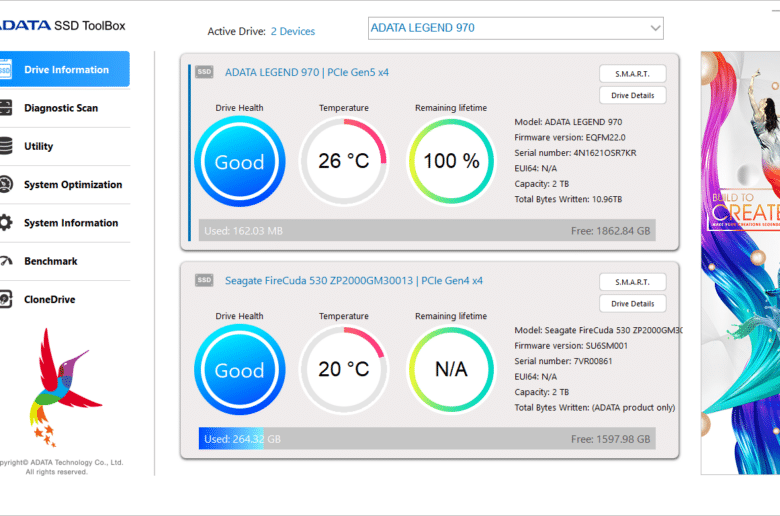Screen dimensions: 780x516
Task: Click the ADATA drive Good health gauge
Action: coord(240,161)
